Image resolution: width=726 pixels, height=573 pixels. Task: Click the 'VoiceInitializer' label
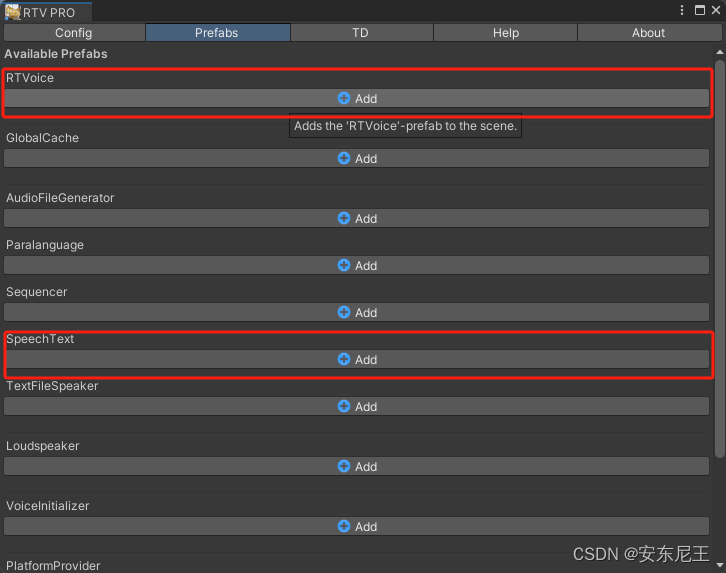click(x=48, y=506)
